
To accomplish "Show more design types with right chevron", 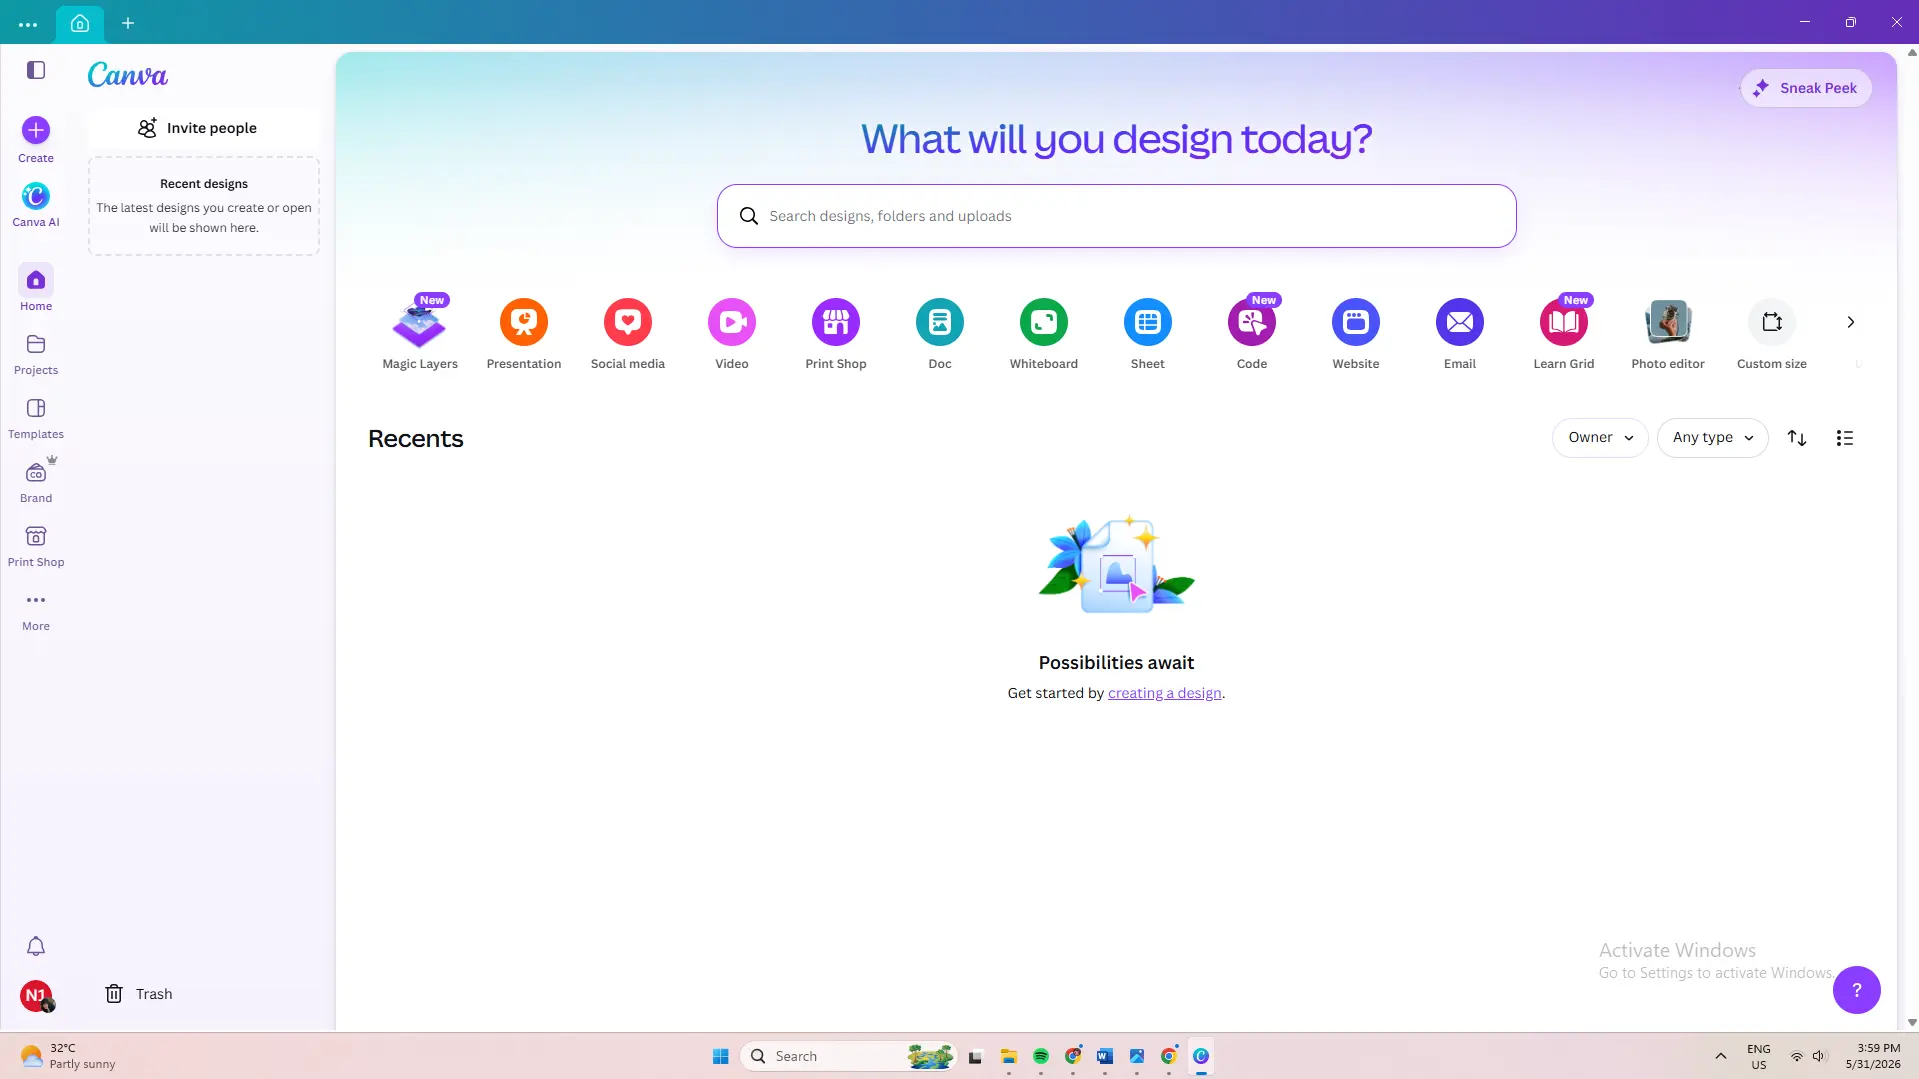I will point(1851,322).
